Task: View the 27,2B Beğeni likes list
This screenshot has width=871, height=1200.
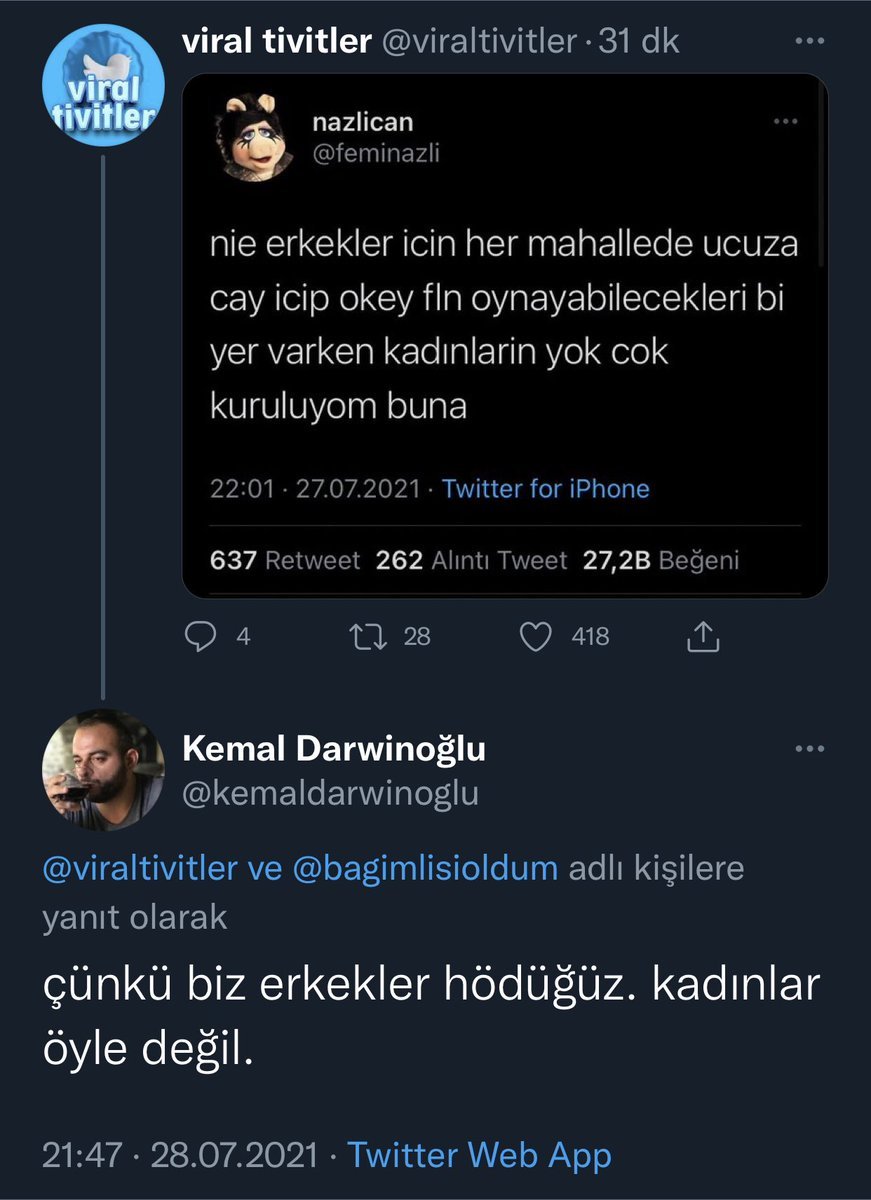Action: 660,561
